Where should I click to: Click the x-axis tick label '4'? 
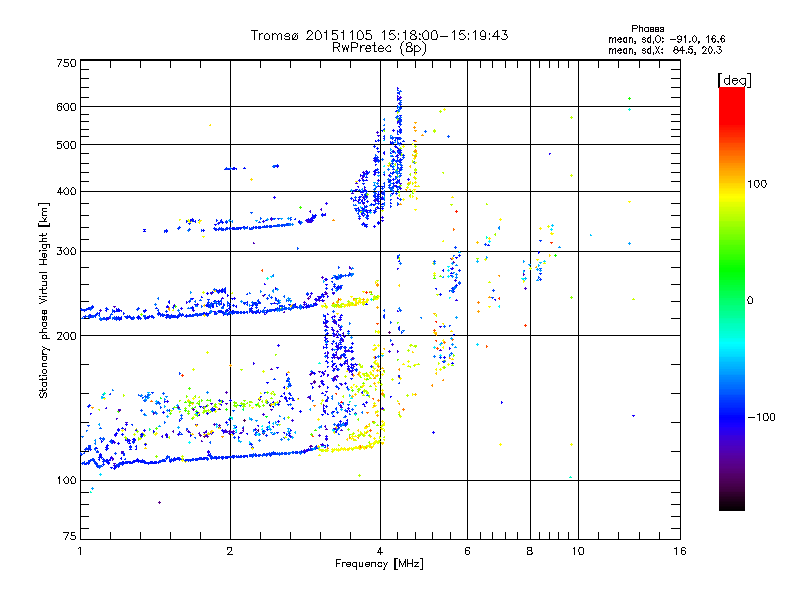click(x=380, y=551)
